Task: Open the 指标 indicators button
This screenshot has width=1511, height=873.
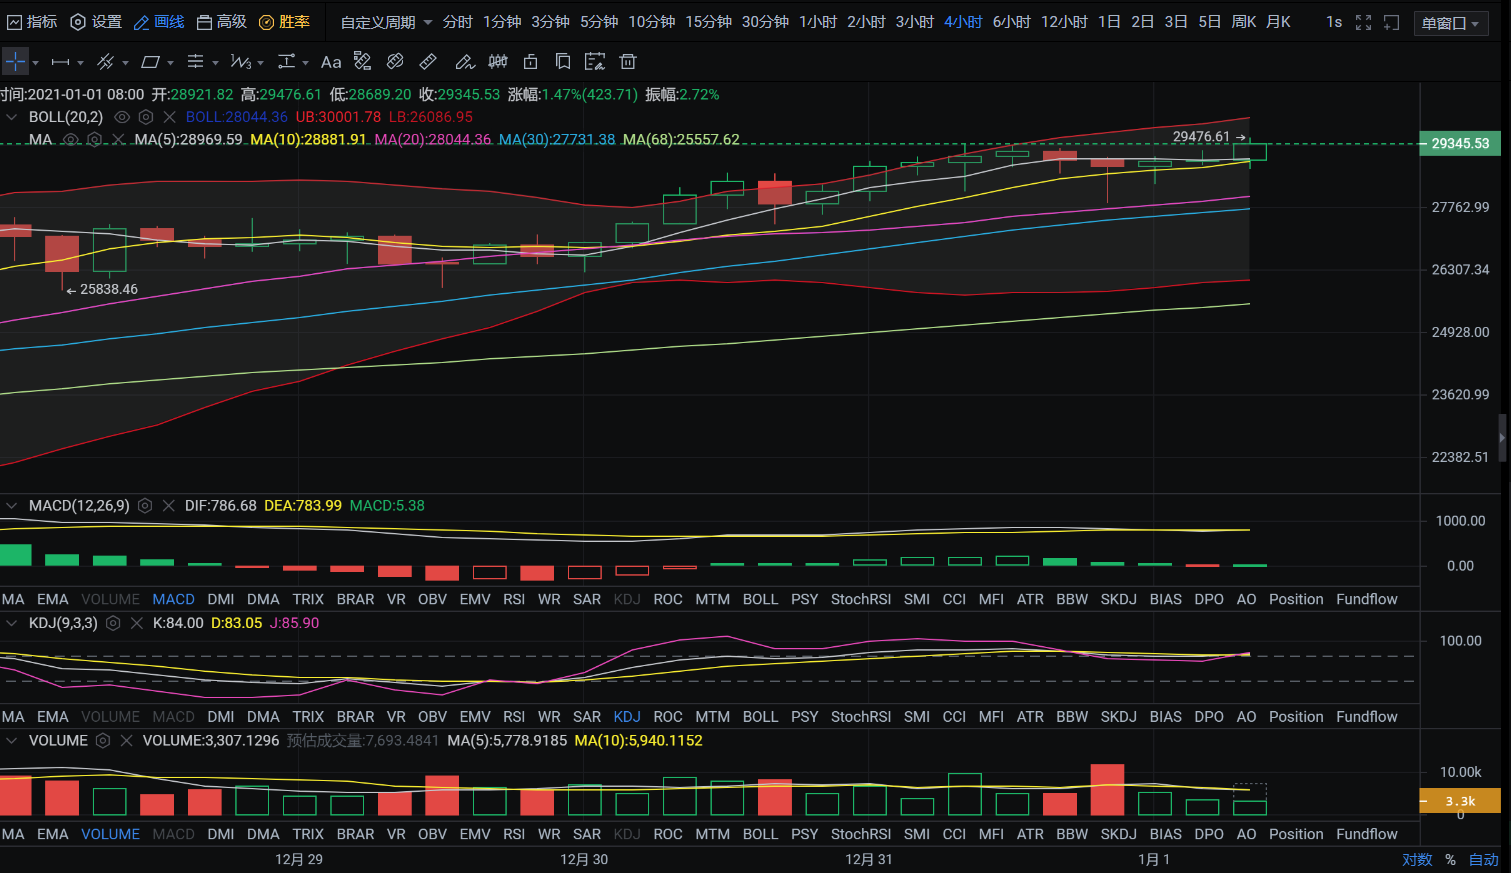Action: click(32, 22)
